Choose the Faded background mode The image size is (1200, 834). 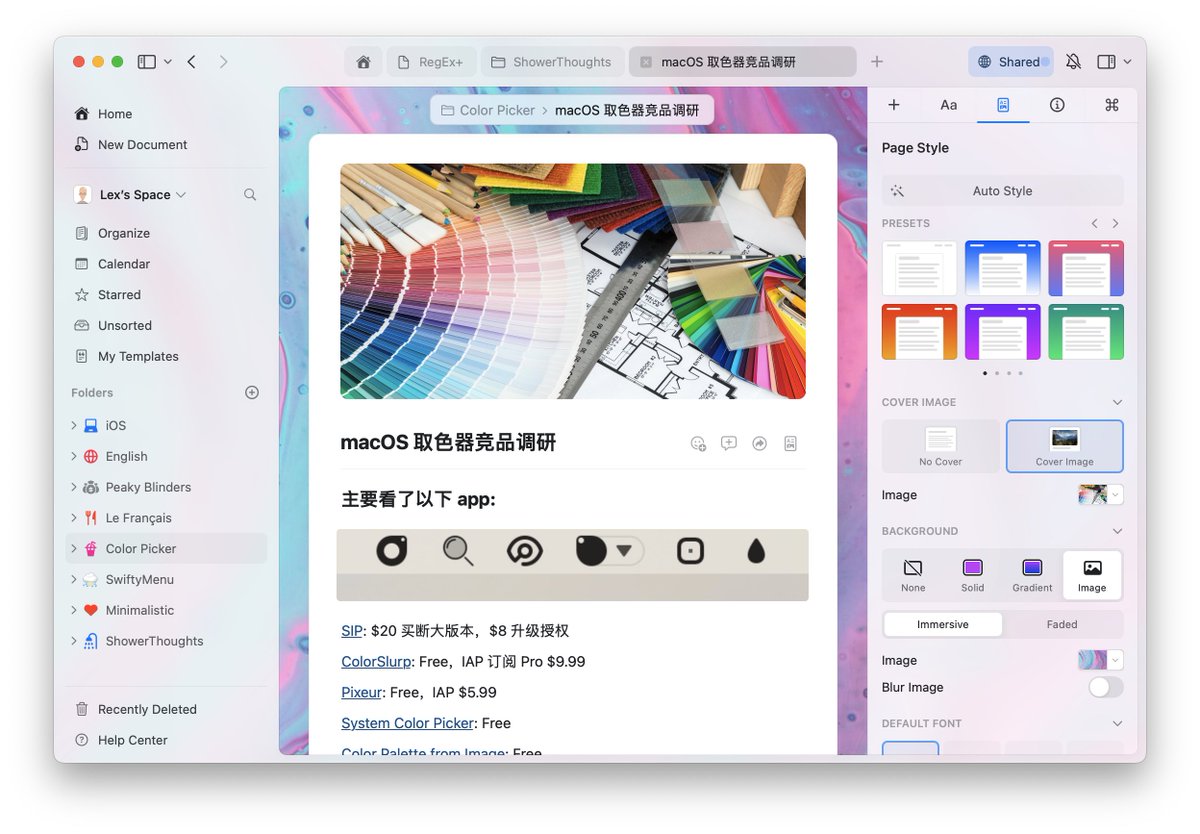point(1062,625)
